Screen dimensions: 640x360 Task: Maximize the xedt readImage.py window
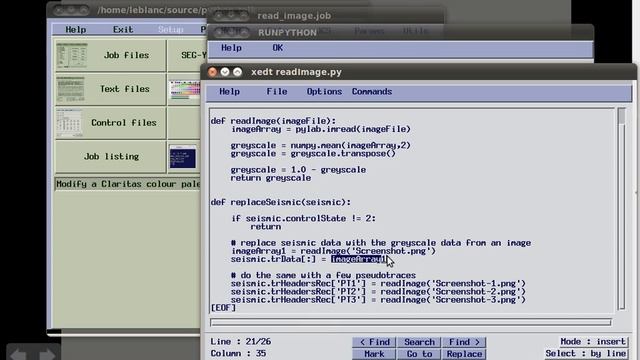(x=237, y=72)
